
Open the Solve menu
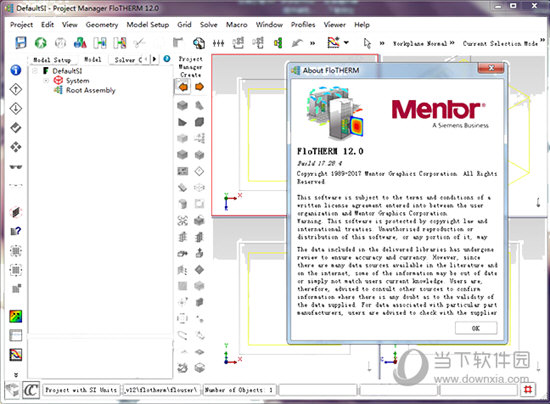pyautogui.click(x=209, y=25)
